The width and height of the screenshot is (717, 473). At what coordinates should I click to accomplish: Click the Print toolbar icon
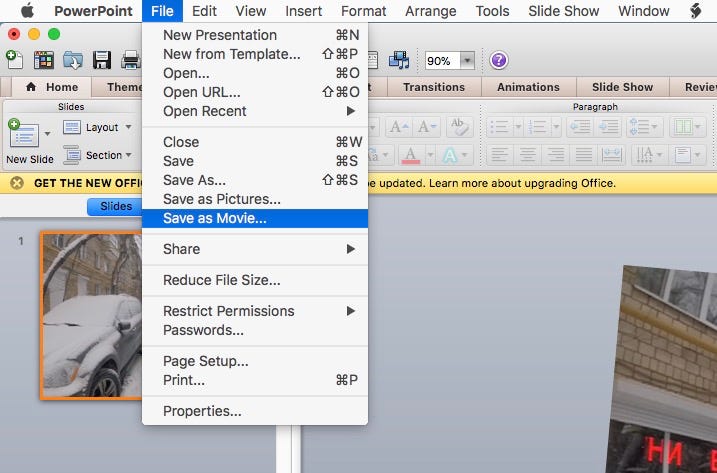tap(131, 60)
